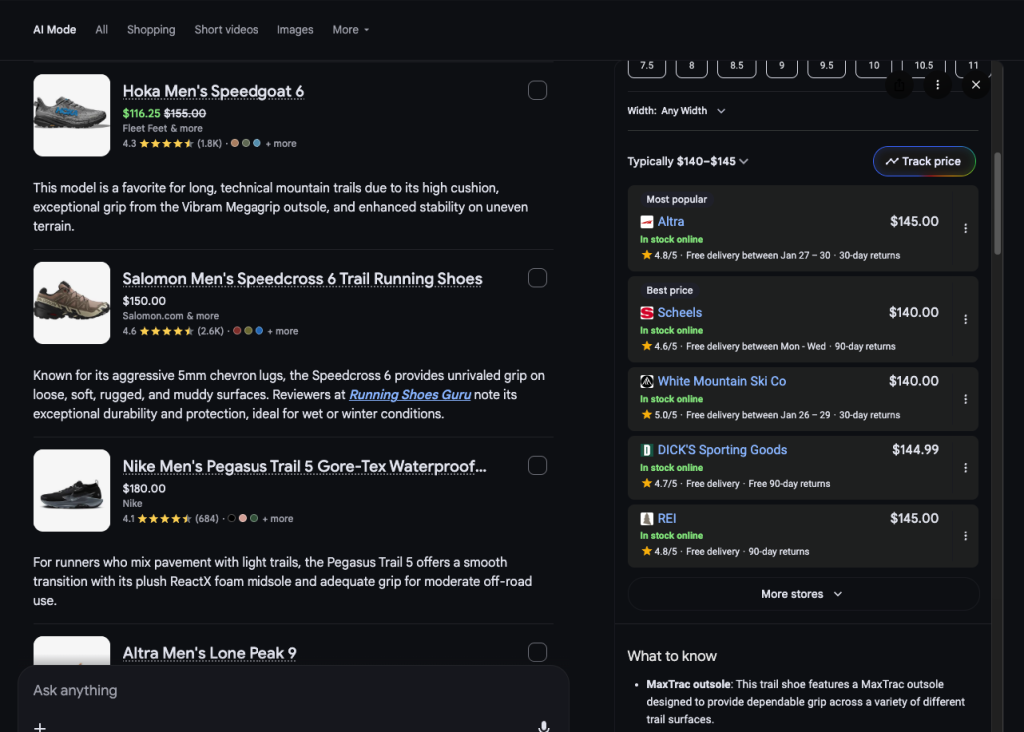Open the Width: Any Width dropdown
Viewport: 1024px width, 732px height.
[677, 111]
